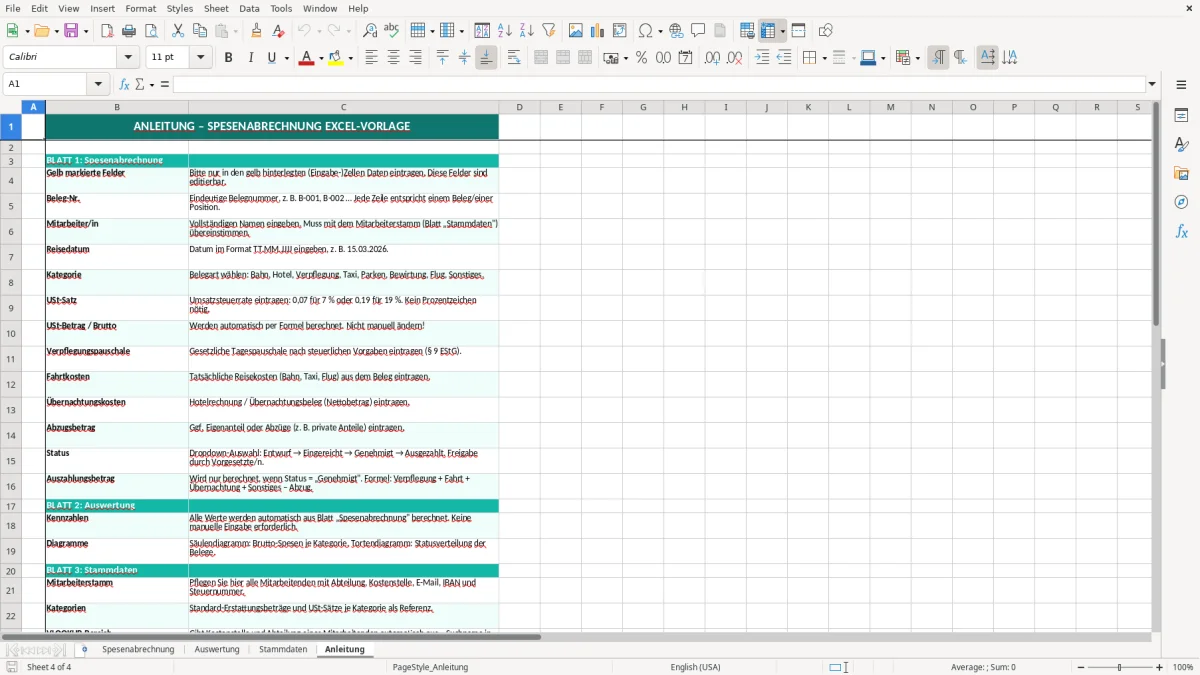The width and height of the screenshot is (1200, 675).
Task: Toggle Bold formatting
Action: click(228, 58)
